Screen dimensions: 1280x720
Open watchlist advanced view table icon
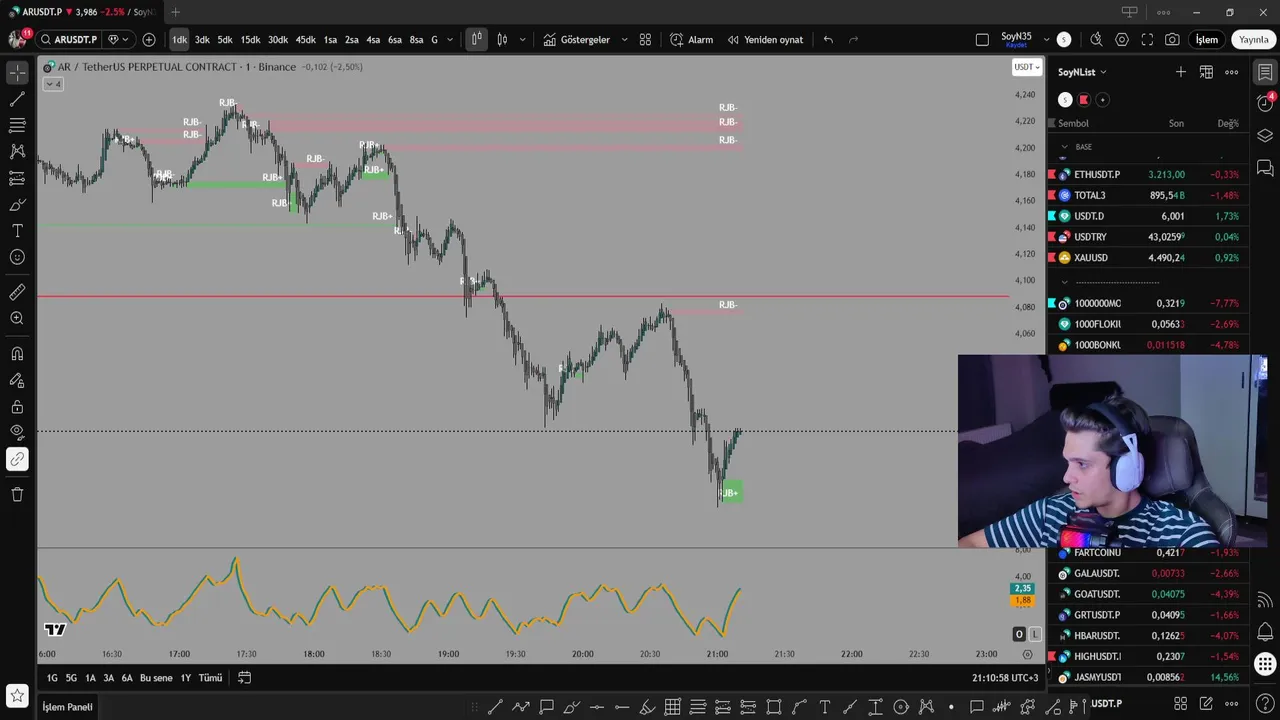click(1206, 72)
